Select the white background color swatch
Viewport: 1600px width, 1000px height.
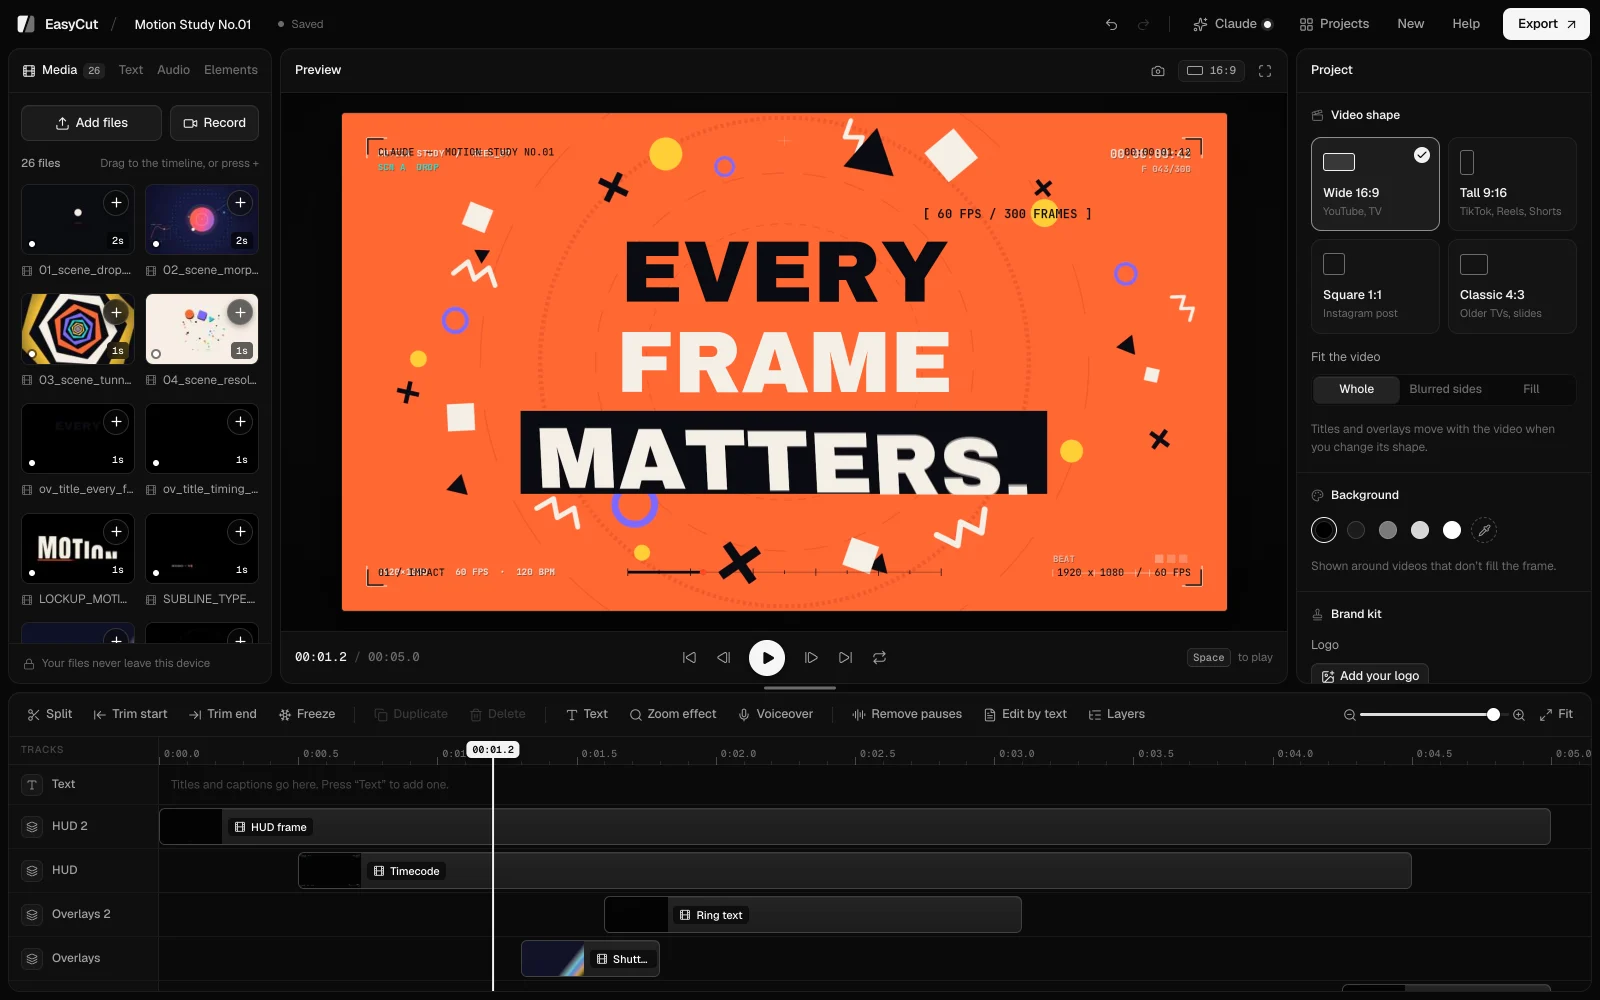1452,530
